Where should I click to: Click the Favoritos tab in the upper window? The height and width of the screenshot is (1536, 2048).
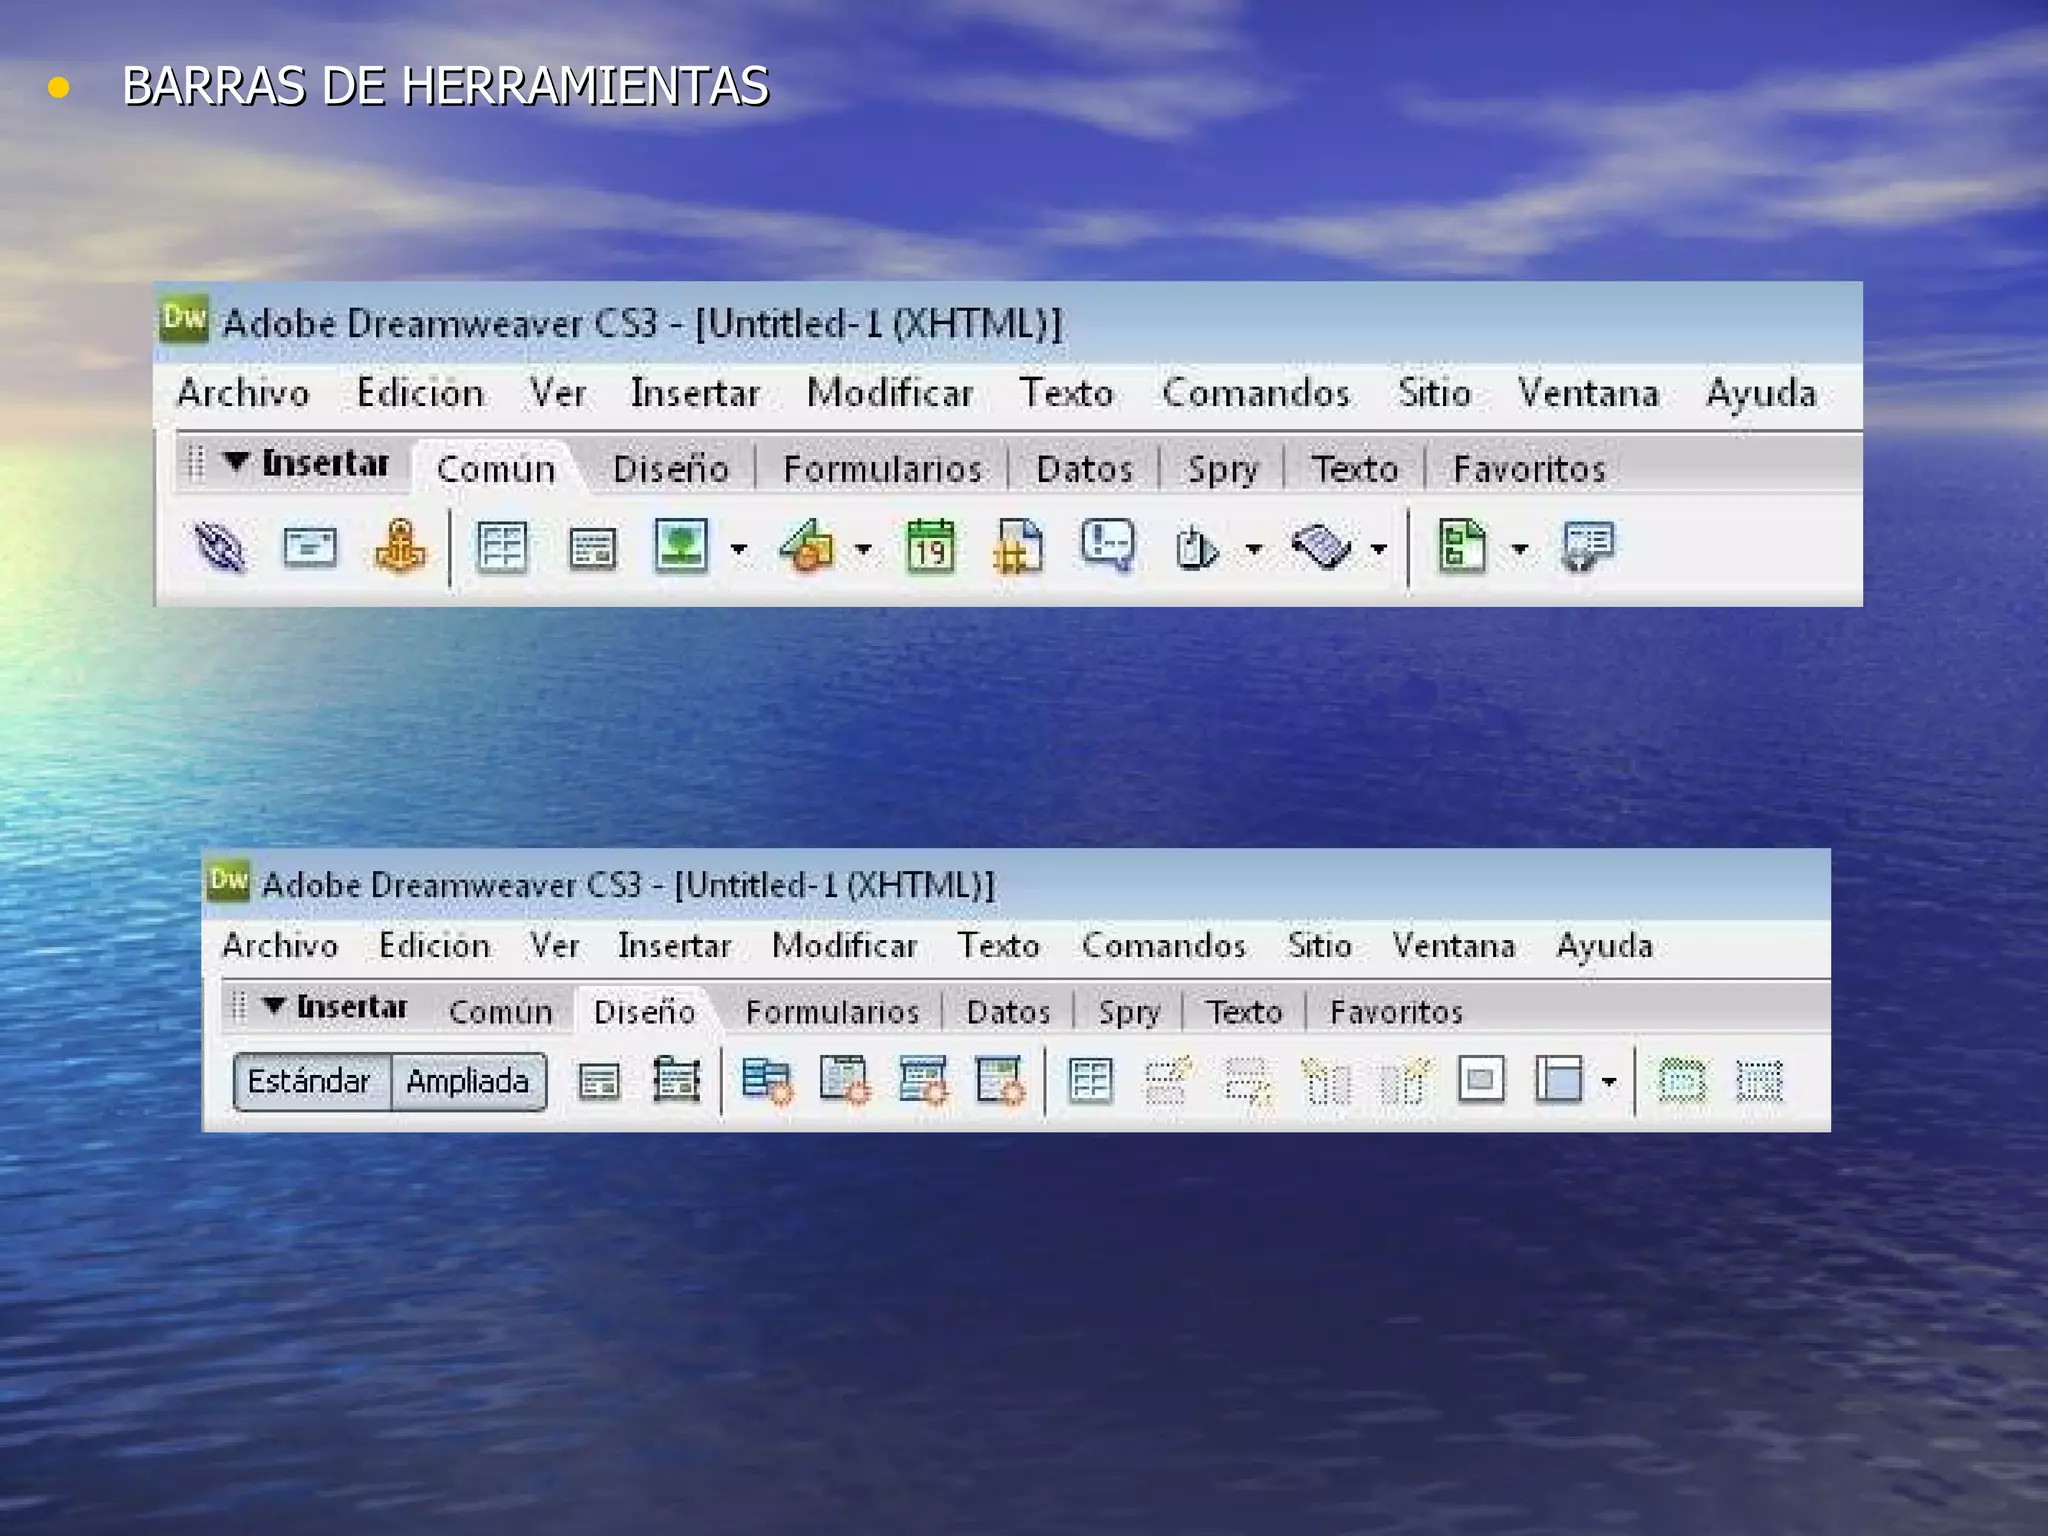click(1528, 469)
